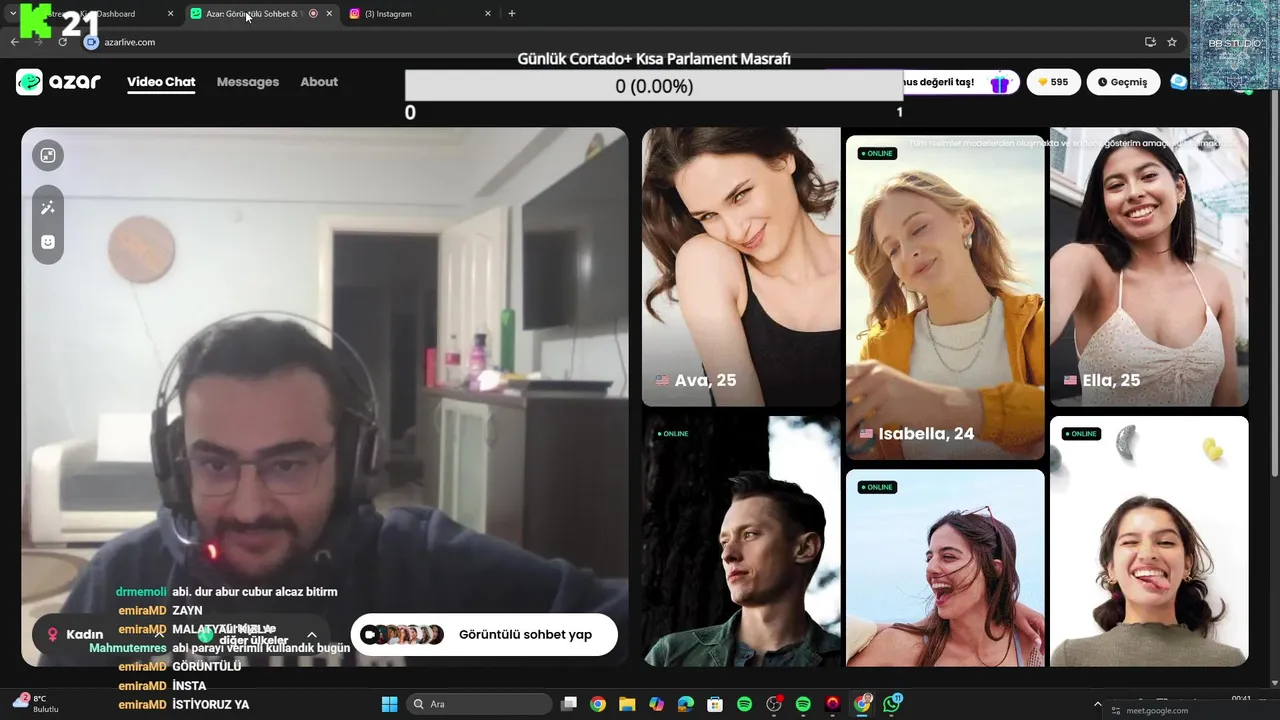Image resolution: width=1280 pixels, height=720 pixels.
Task: Open Microsoft Store from the taskbar
Action: click(715, 704)
